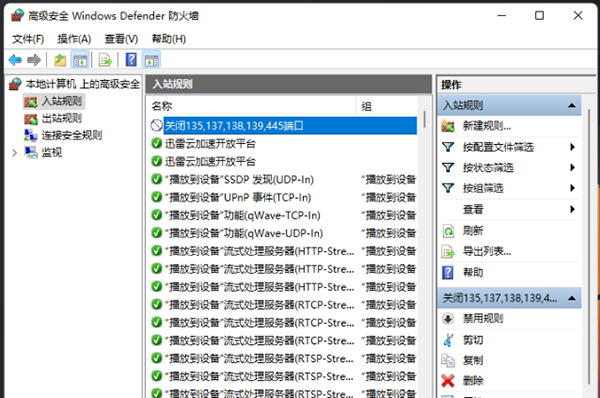Click green check icon of qWave-TCP-In rule
The width and height of the screenshot is (600, 398).
coord(157,215)
